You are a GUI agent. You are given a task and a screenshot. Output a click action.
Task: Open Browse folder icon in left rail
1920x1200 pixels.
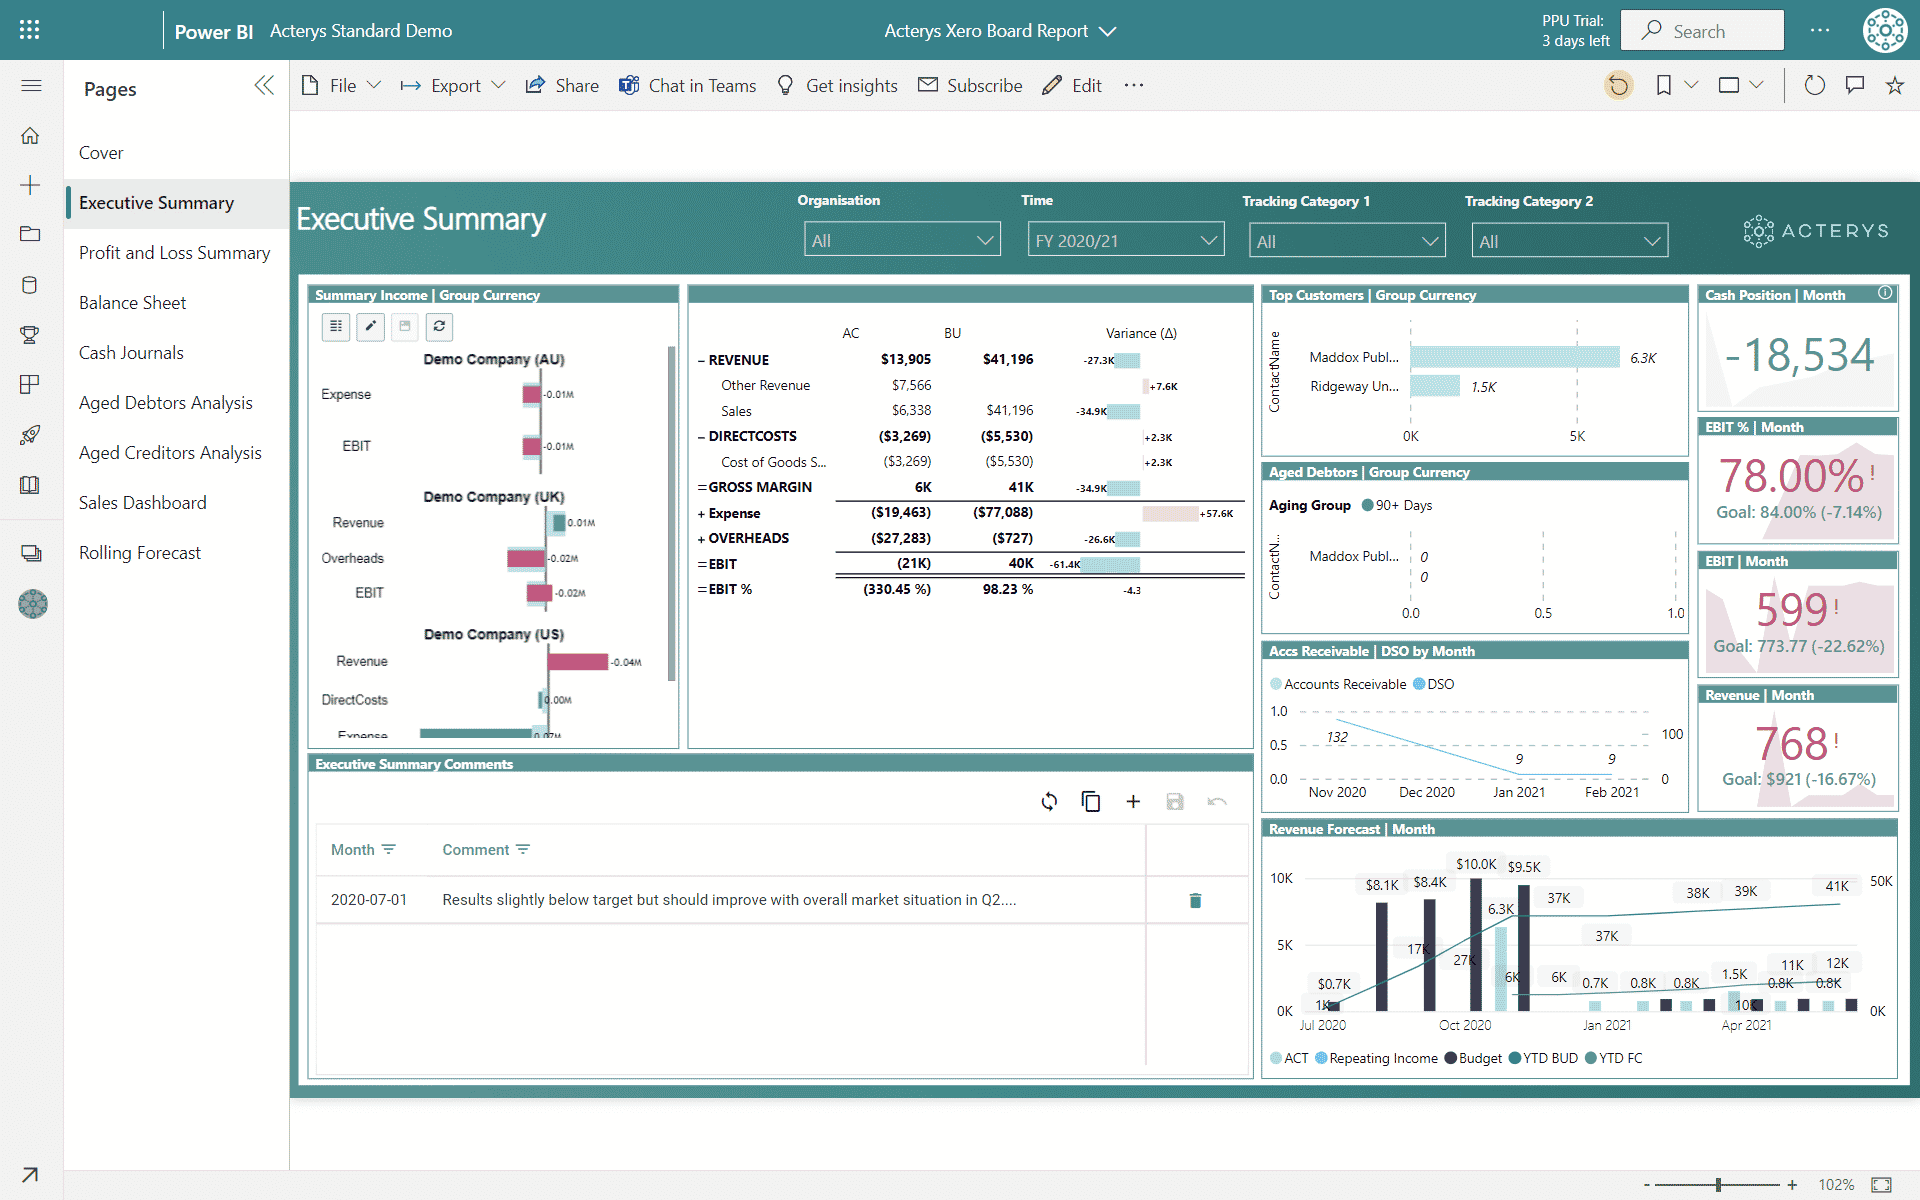pos(30,234)
